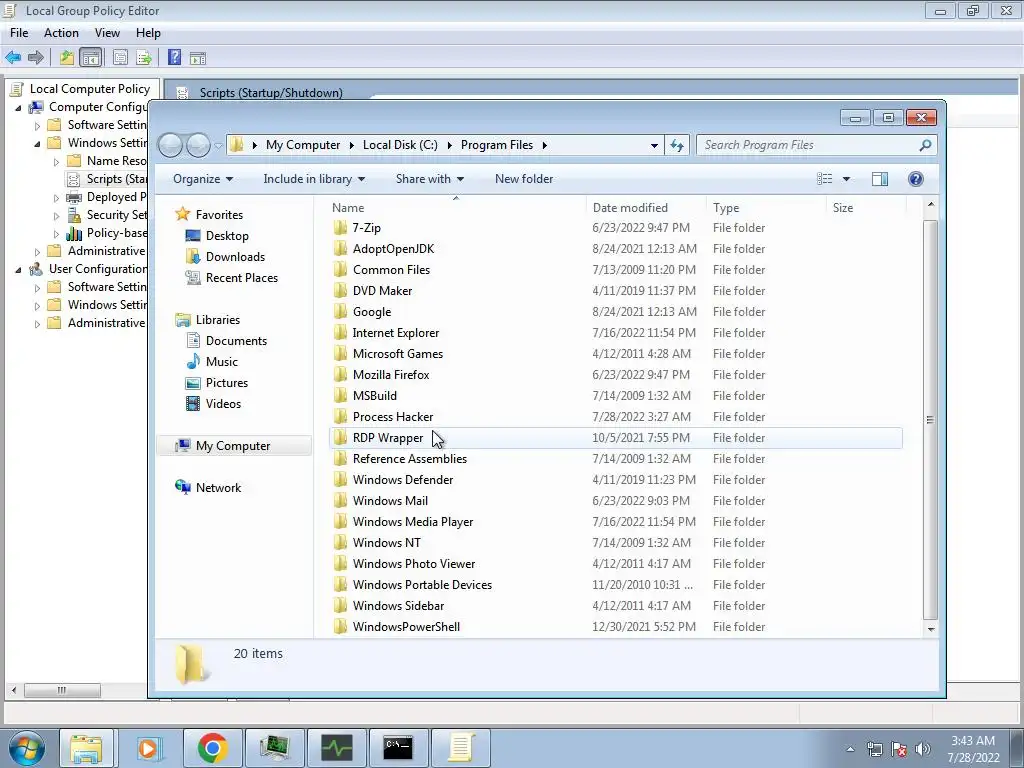Click the Action Center flag tray icon
This screenshot has height=768, width=1024.
pyautogui.click(x=899, y=749)
